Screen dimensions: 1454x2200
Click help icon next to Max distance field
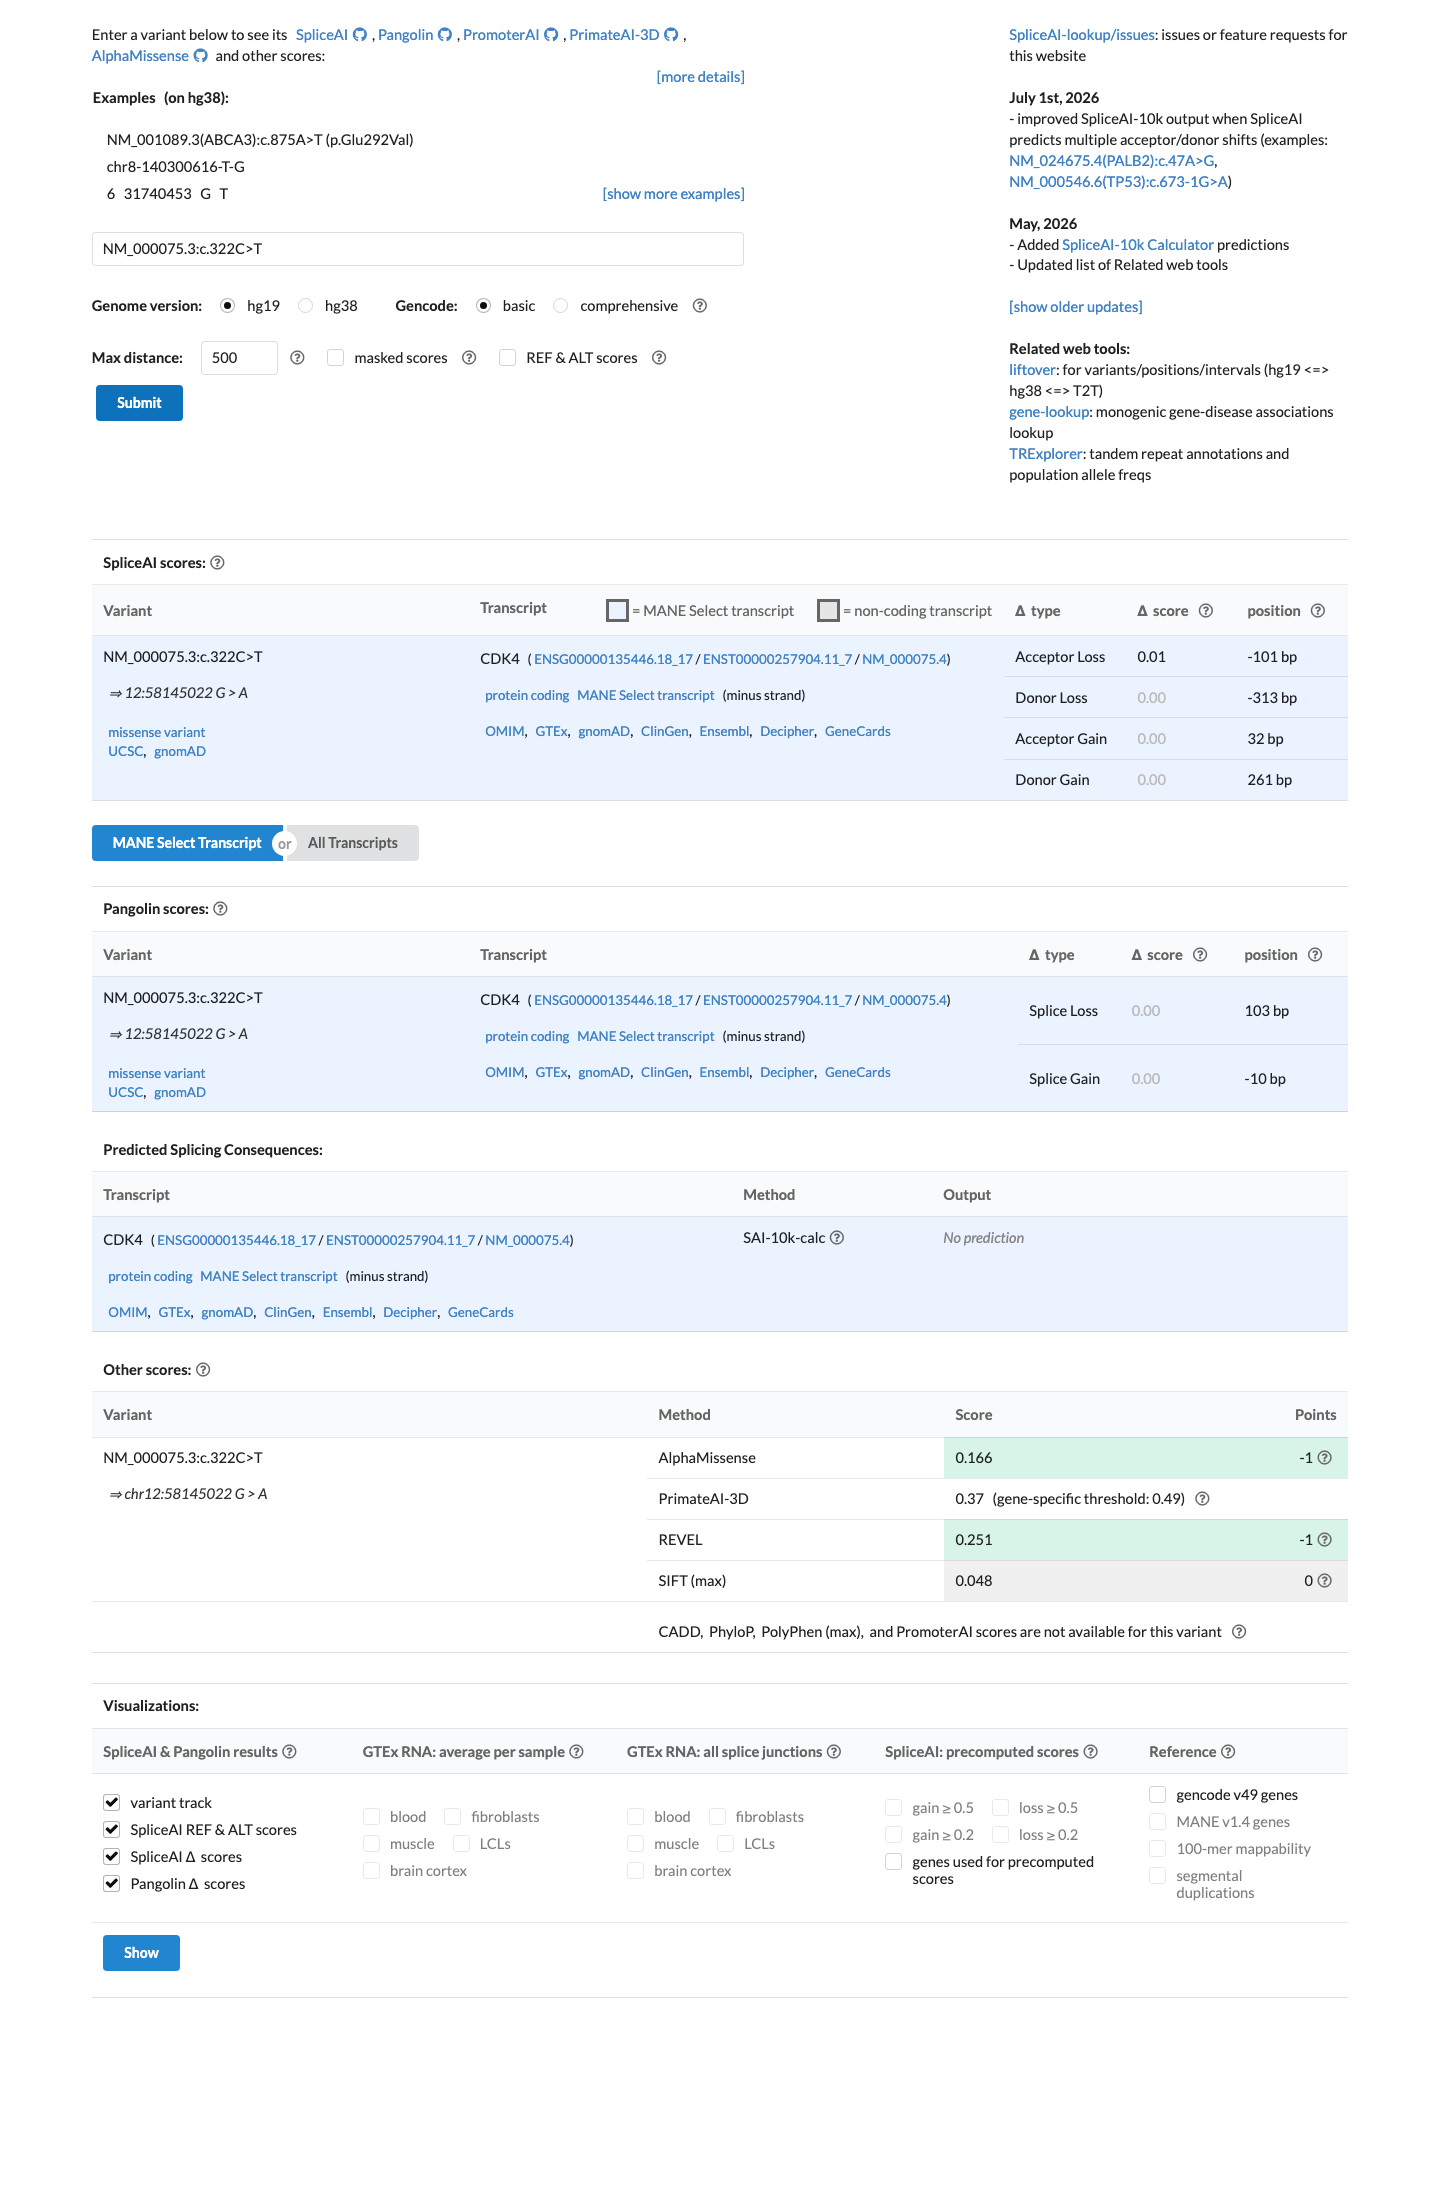click(x=297, y=358)
